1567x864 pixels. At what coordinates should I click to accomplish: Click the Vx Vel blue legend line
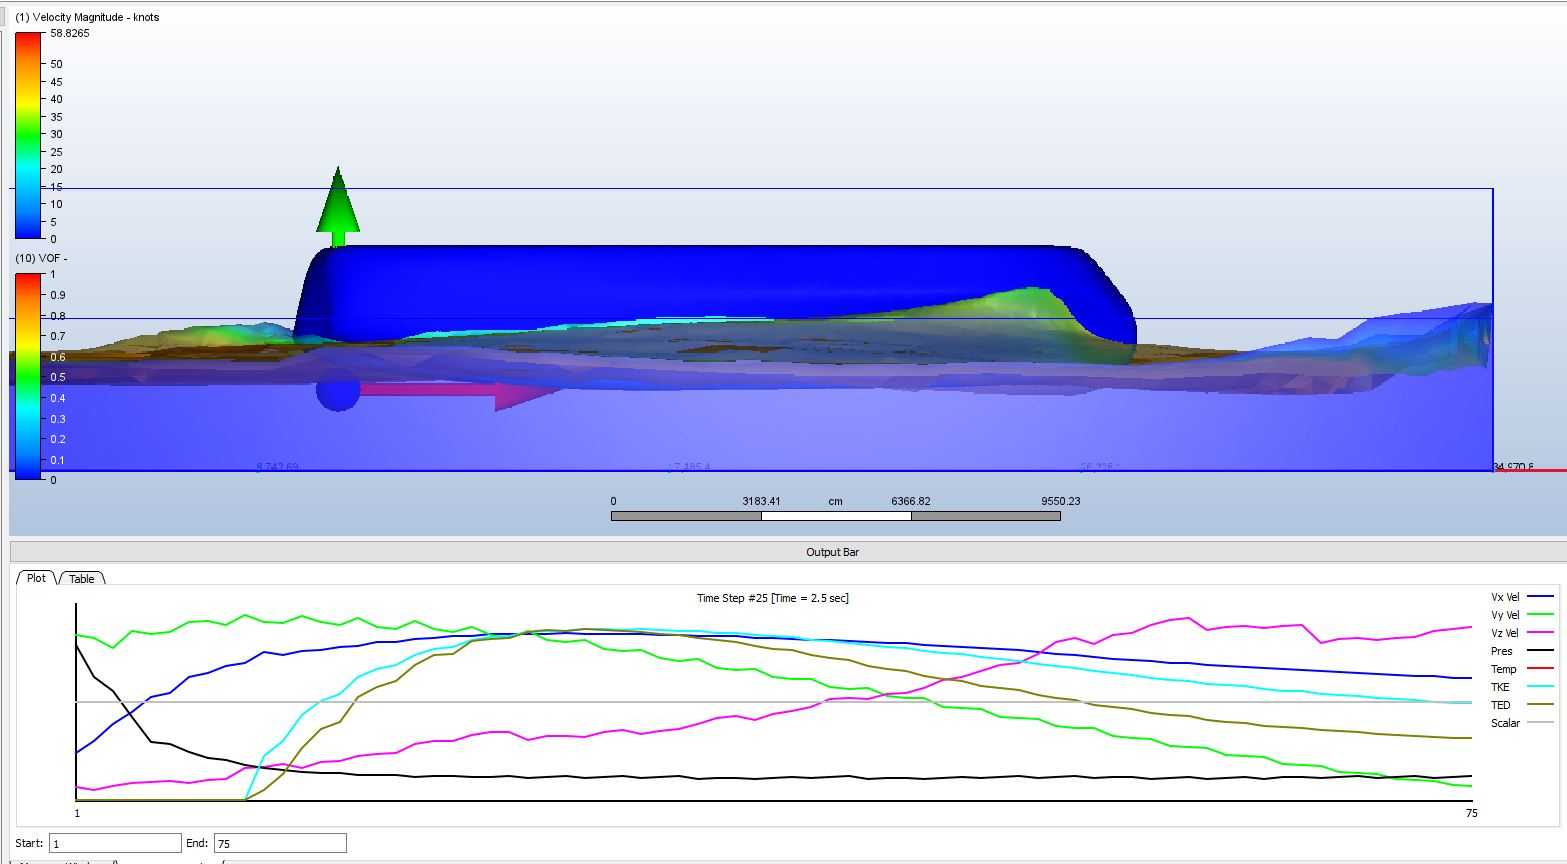pyautogui.click(x=1540, y=597)
